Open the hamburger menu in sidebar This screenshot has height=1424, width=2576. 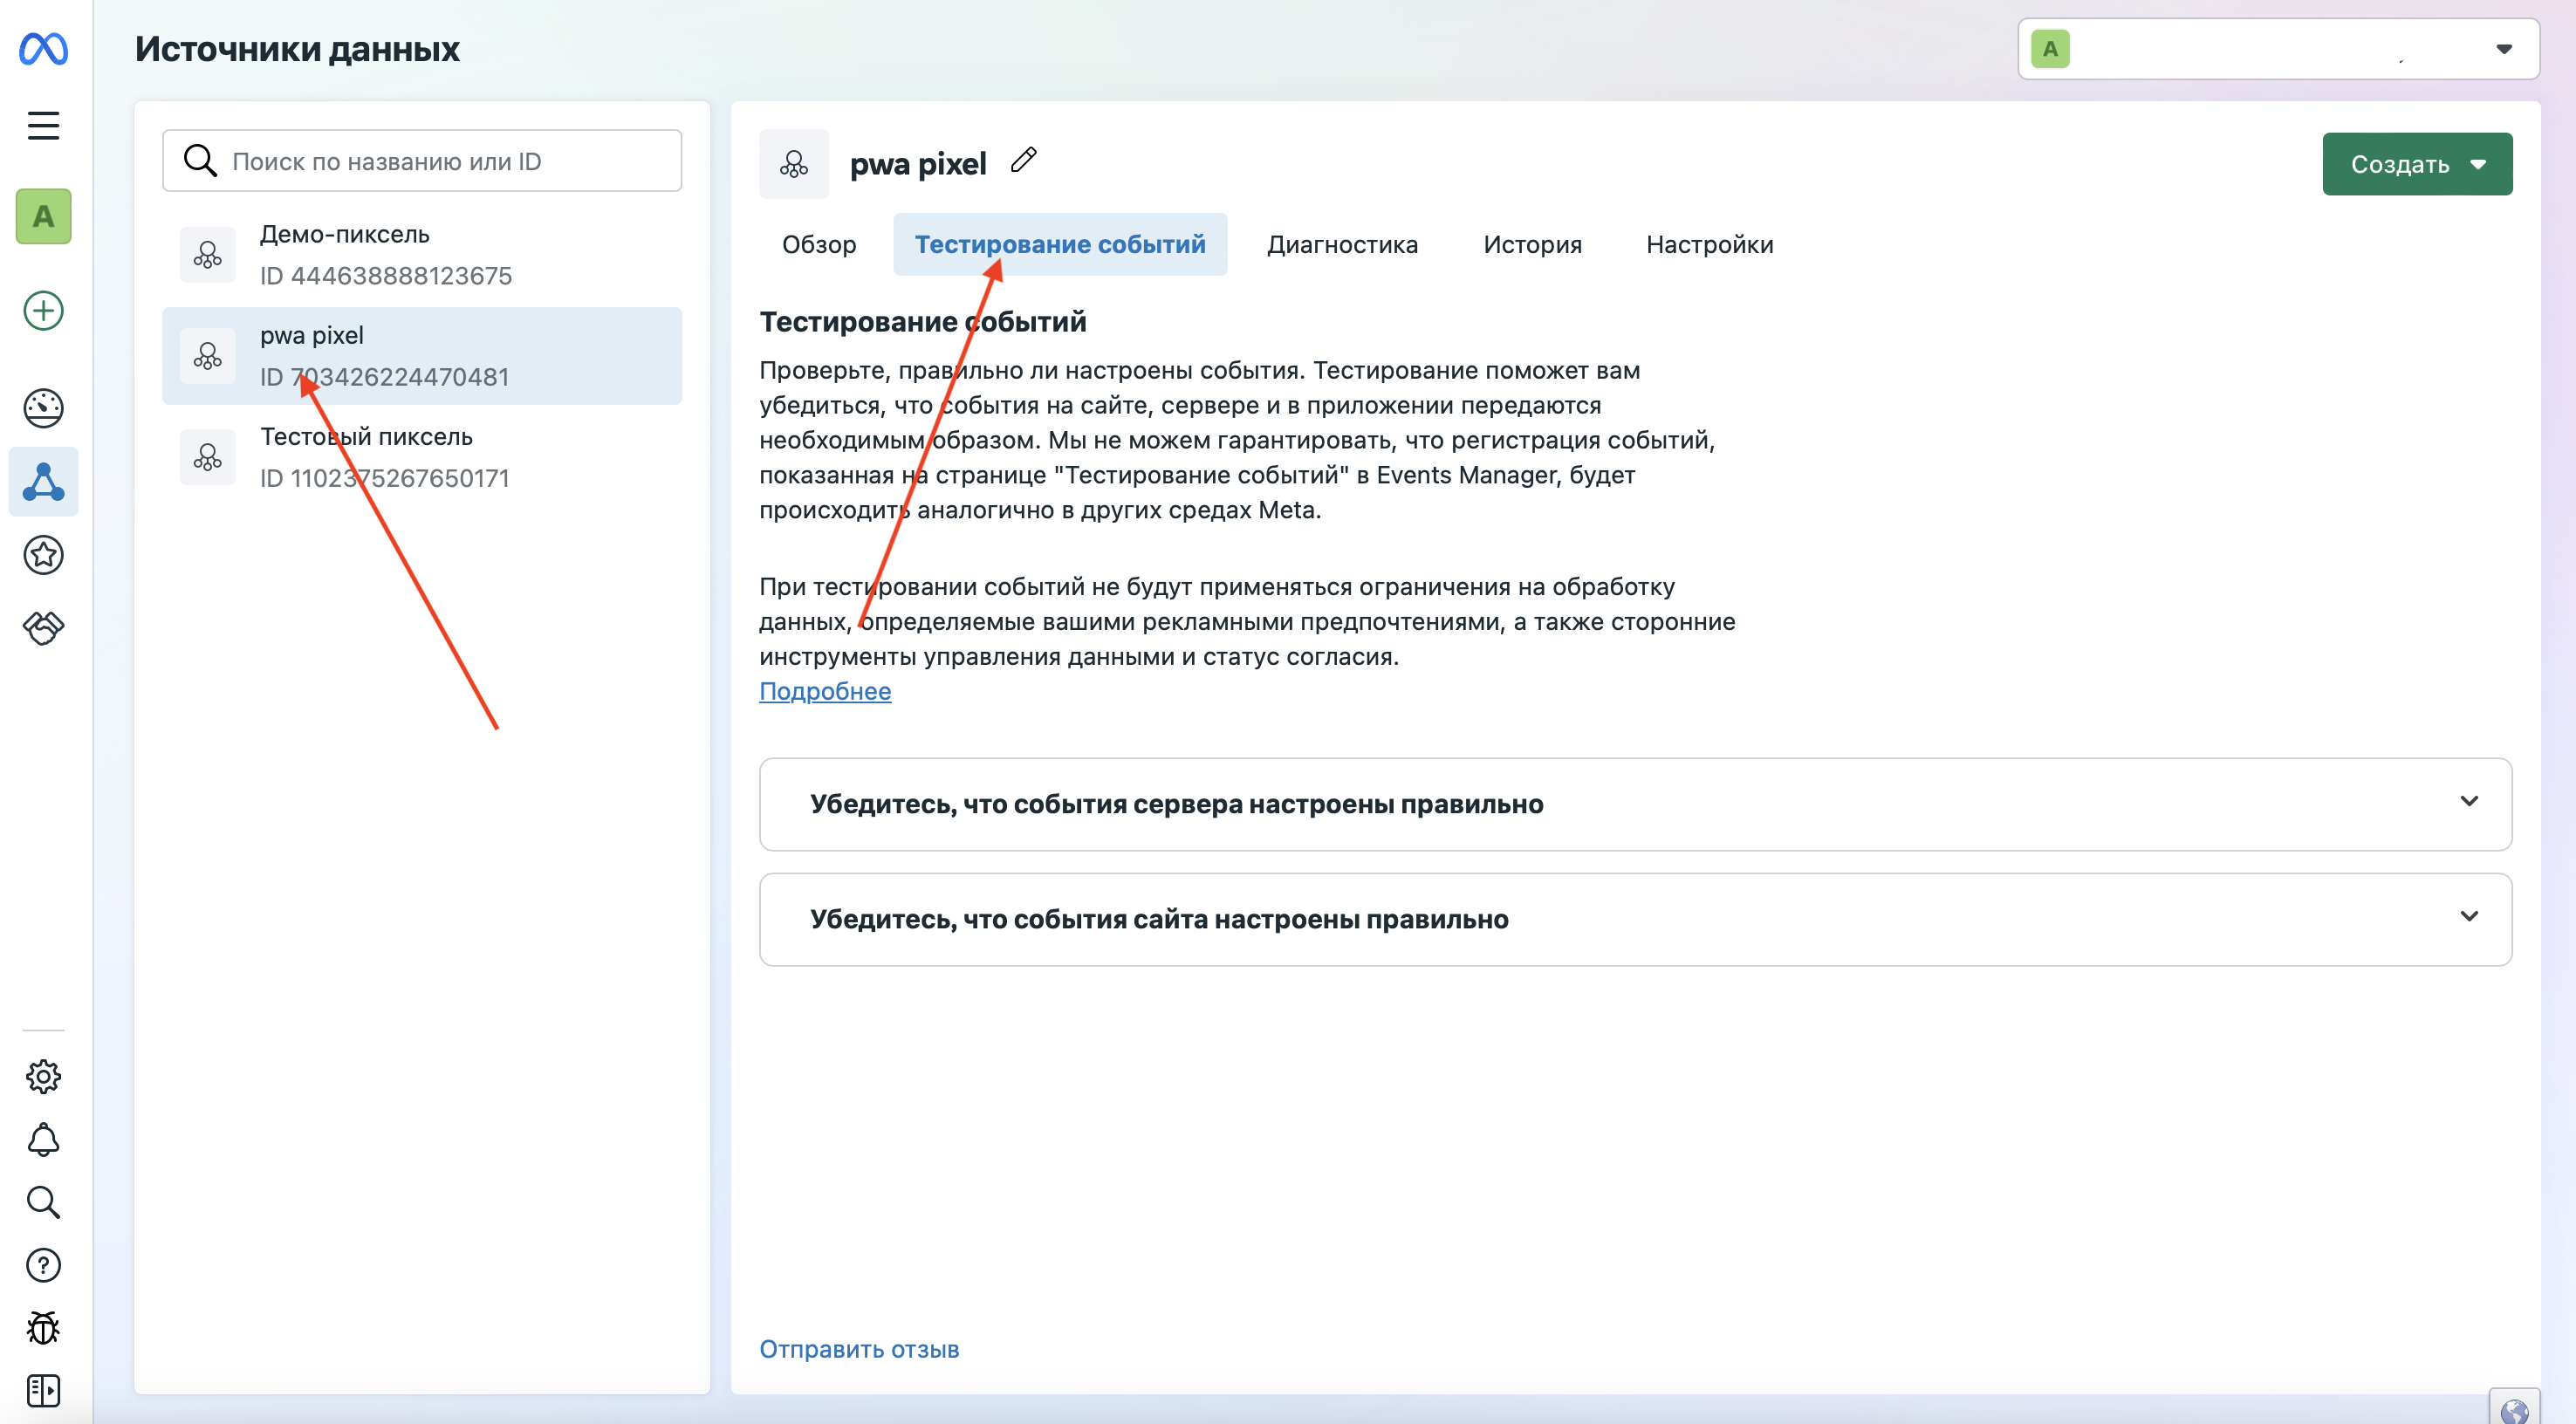point(43,126)
